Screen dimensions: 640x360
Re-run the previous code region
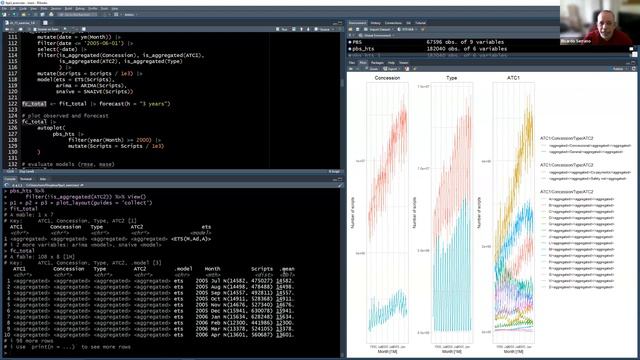coord(293,29)
